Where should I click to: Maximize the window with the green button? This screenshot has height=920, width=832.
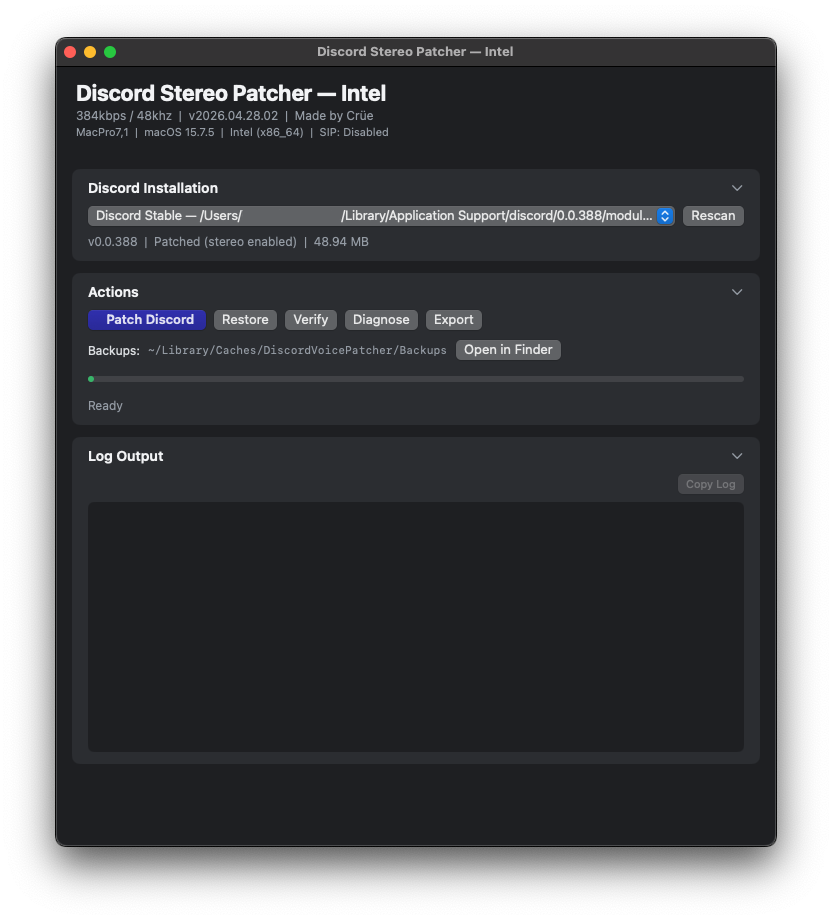coord(110,52)
